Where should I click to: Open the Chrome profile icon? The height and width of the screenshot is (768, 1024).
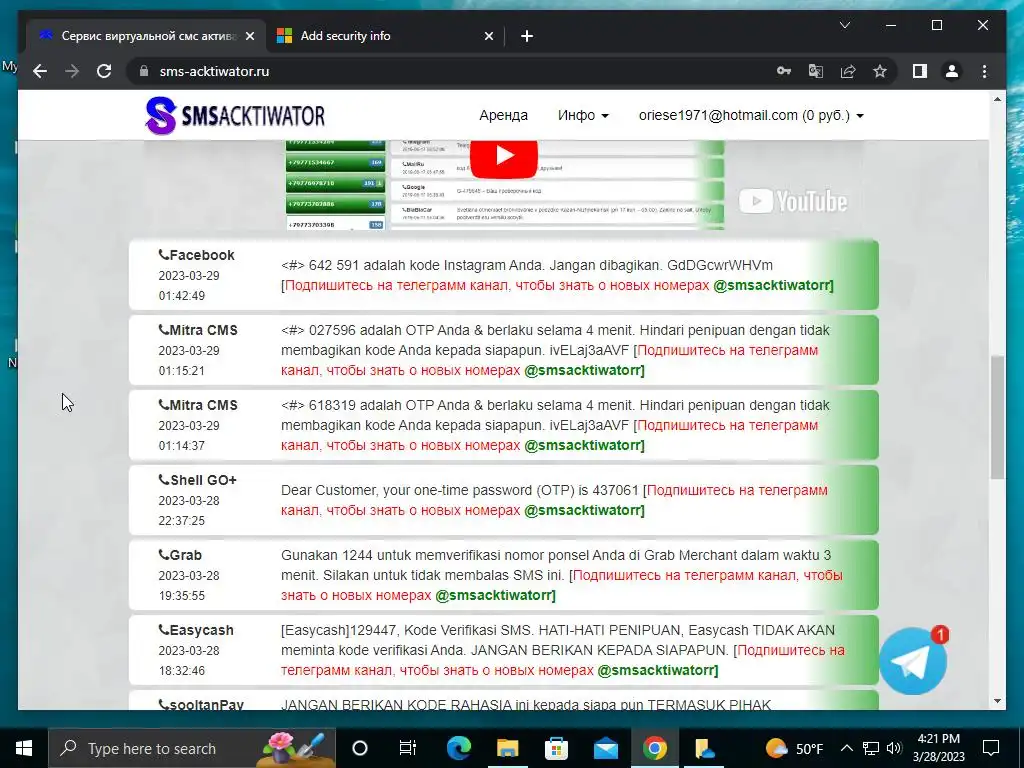pos(952,71)
